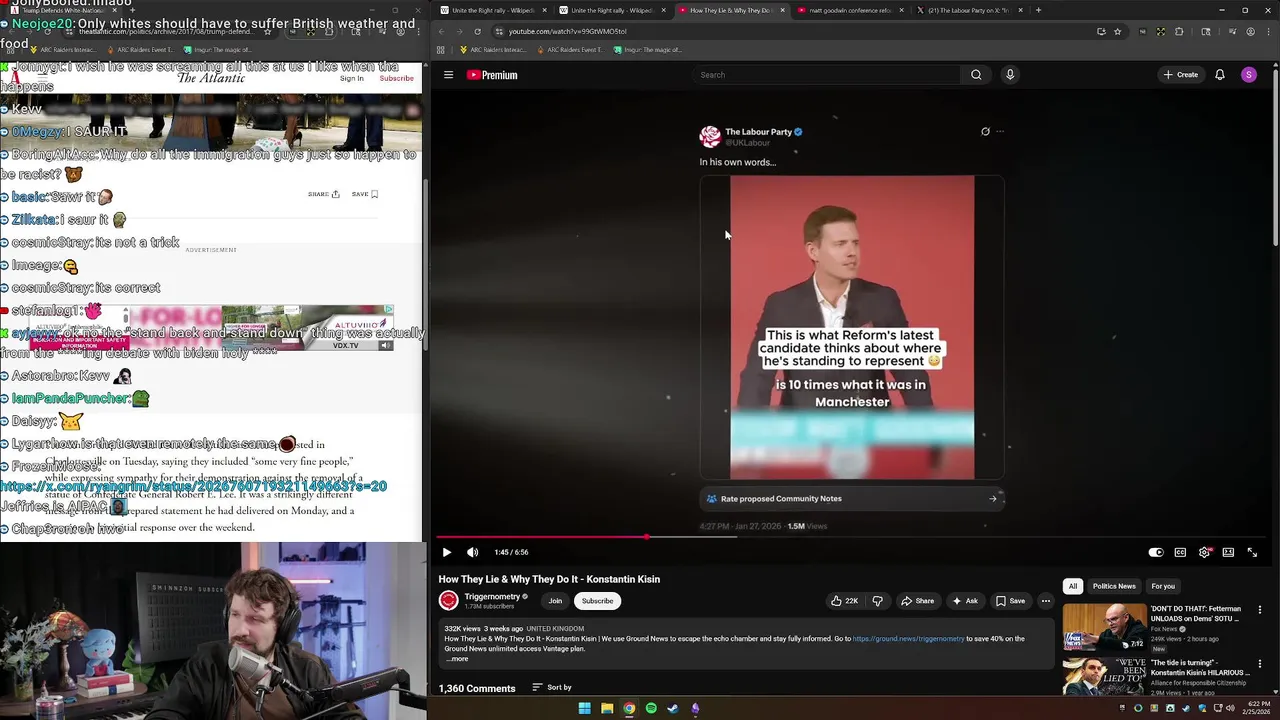Open the Fetterman UNLOADS video thumbnail

click(1104, 628)
